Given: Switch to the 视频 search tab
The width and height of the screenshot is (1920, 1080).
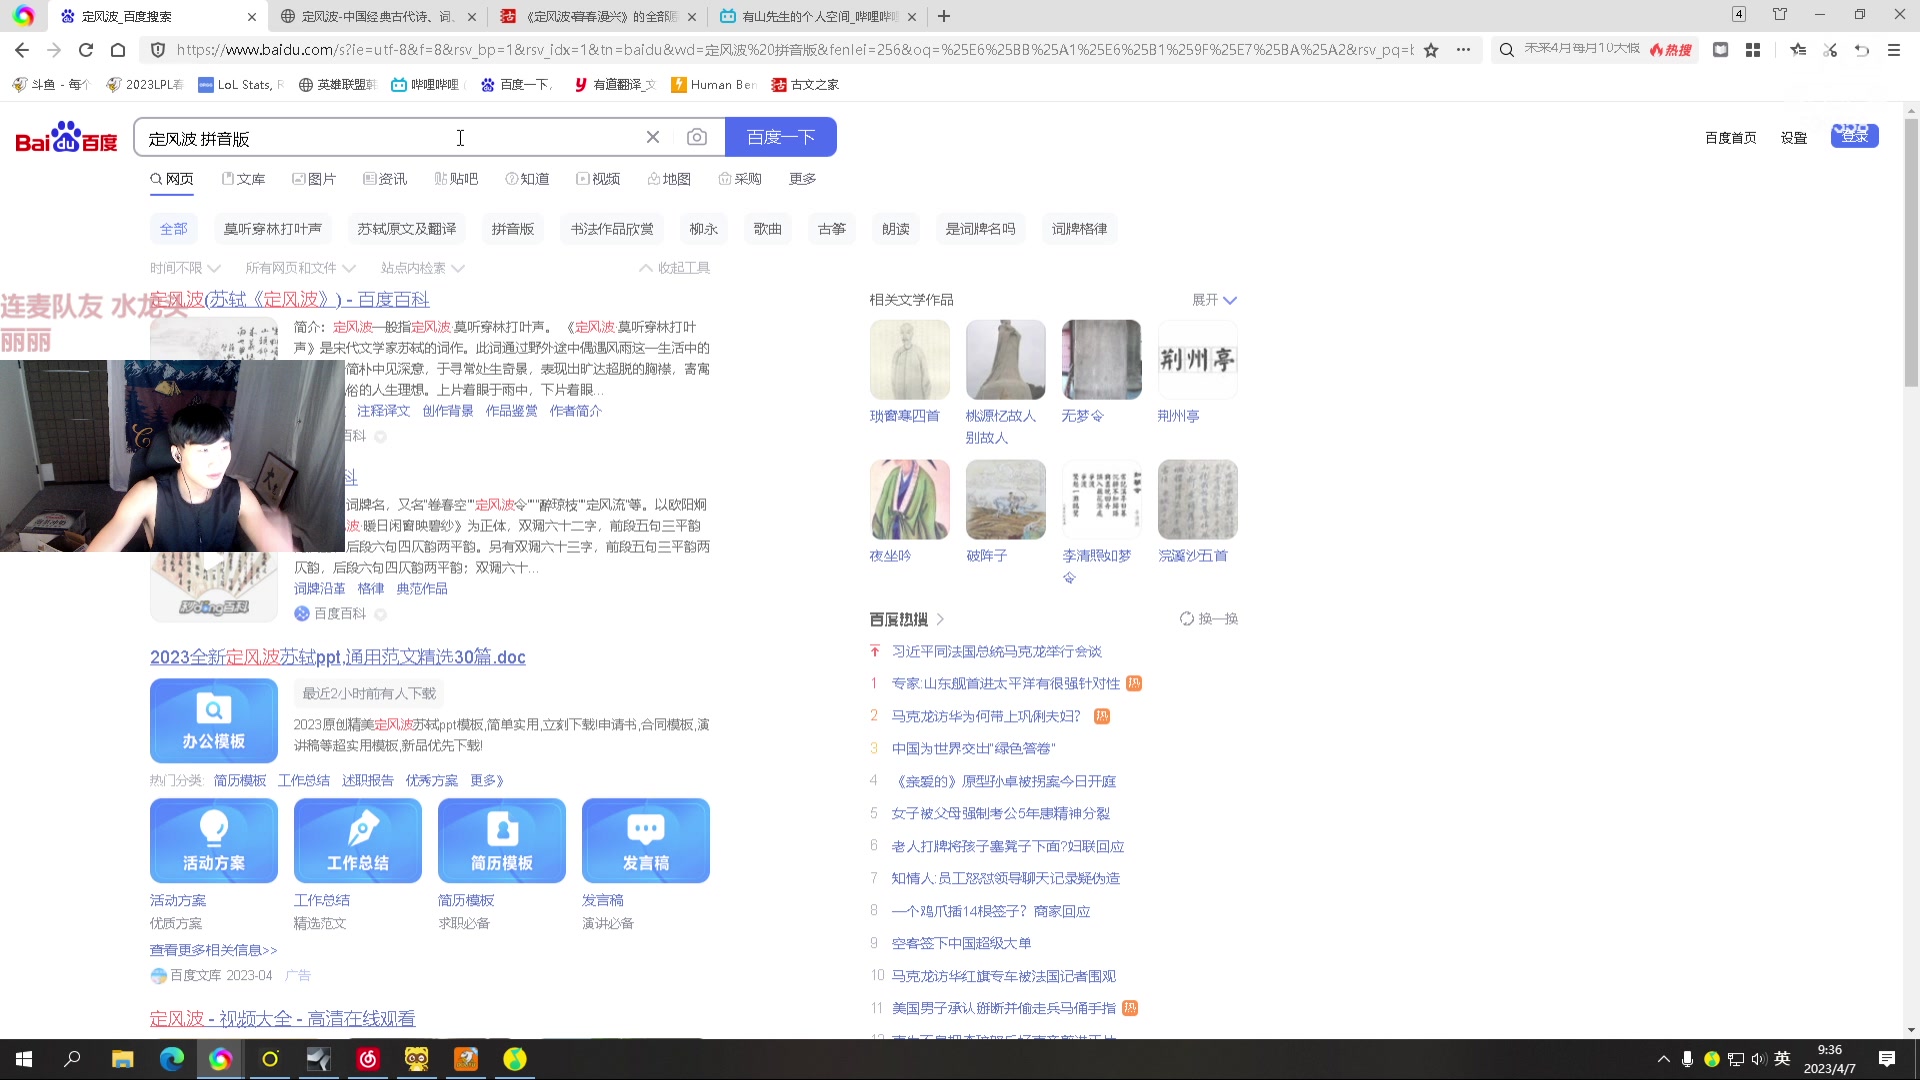Looking at the screenshot, I should [598, 179].
